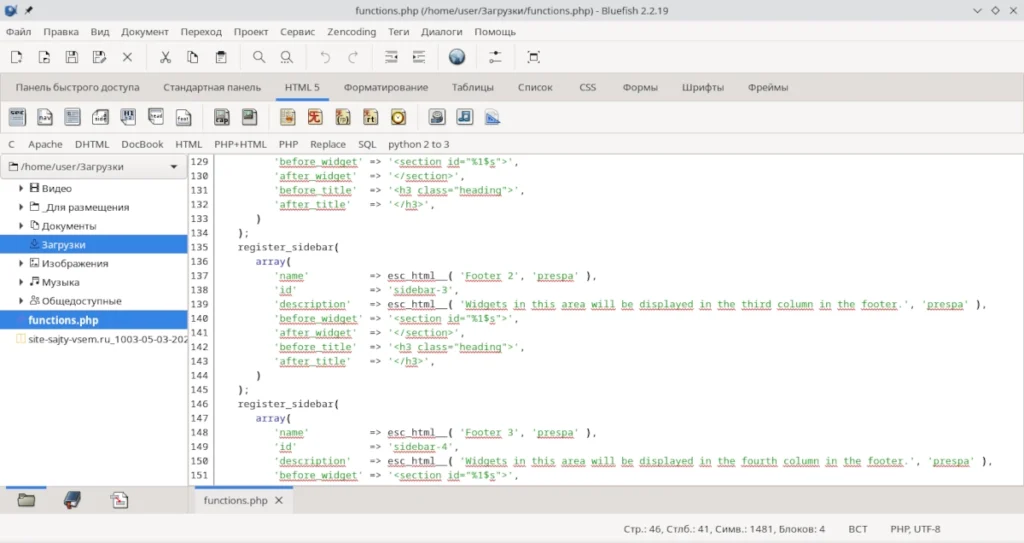Indent selected lines icon
Viewport: 1024px width, 543px height.
coord(419,58)
